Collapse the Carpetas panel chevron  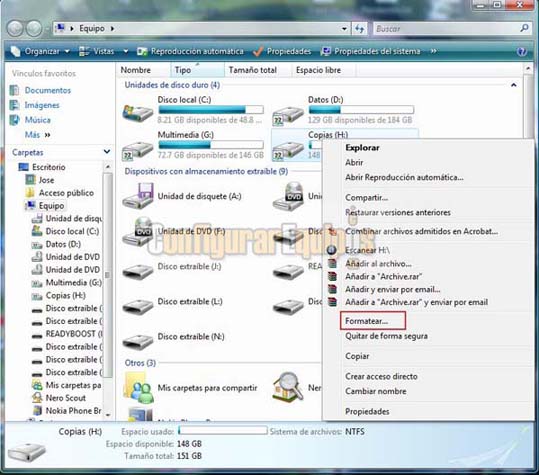tap(107, 152)
